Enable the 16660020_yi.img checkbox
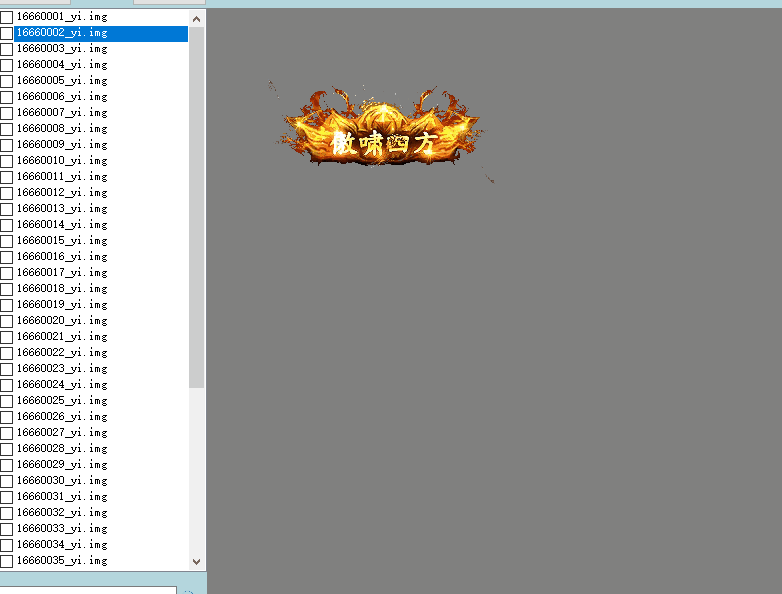The width and height of the screenshot is (782, 594). click(6, 321)
